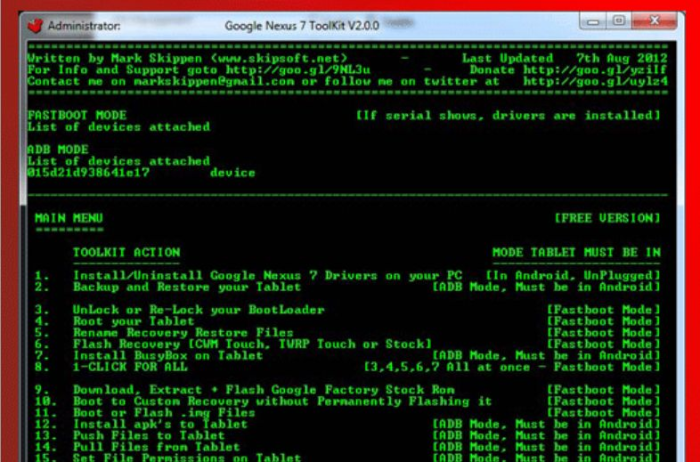Click '[In Android, UnPlugged]' mode note

point(573,275)
